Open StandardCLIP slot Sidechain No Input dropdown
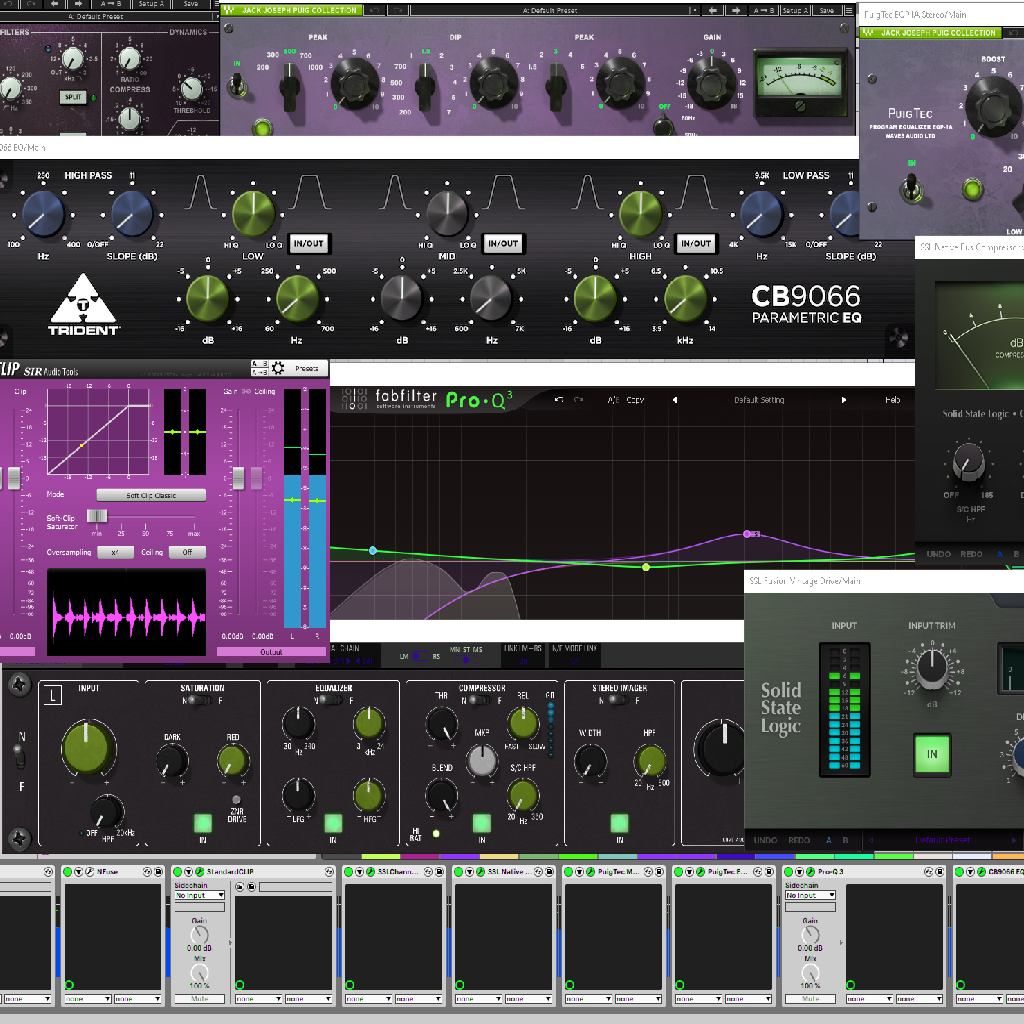1024x1024 pixels. coord(199,895)
